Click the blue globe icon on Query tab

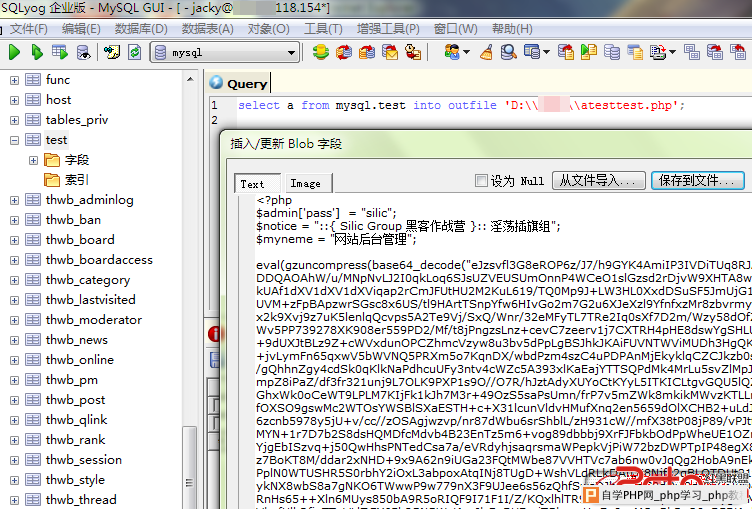(216, 83)
